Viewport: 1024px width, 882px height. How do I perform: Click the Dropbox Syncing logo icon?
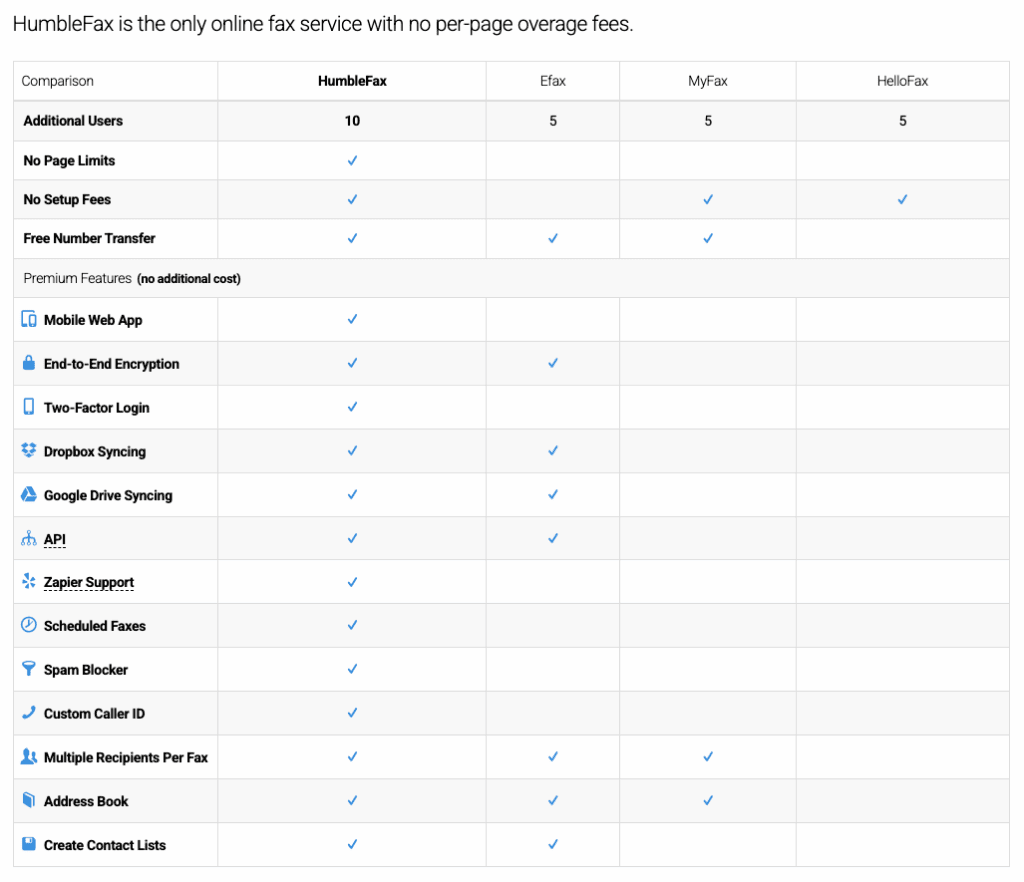point(29,451)
